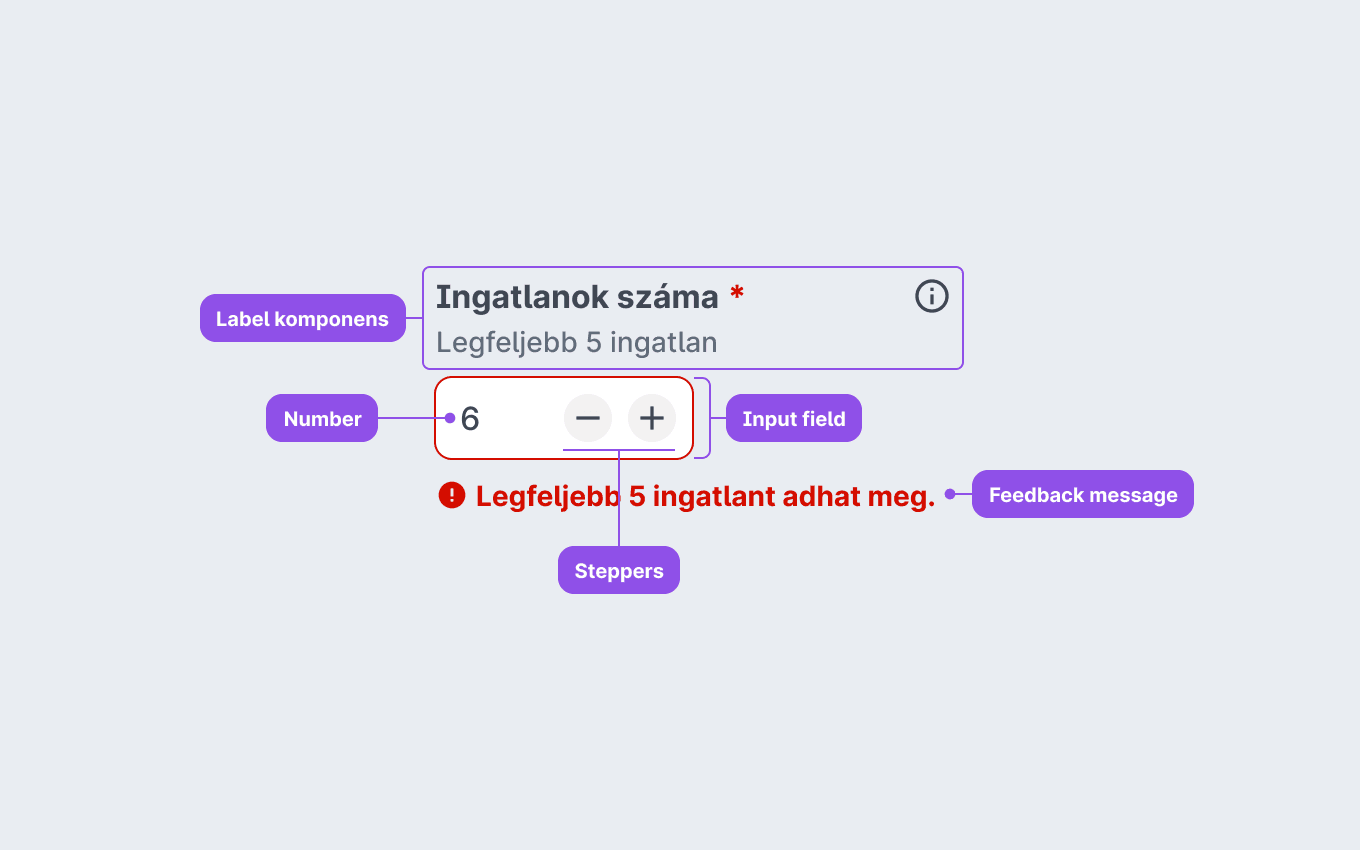Select the Number annotation tag

[x=322, y=418]
